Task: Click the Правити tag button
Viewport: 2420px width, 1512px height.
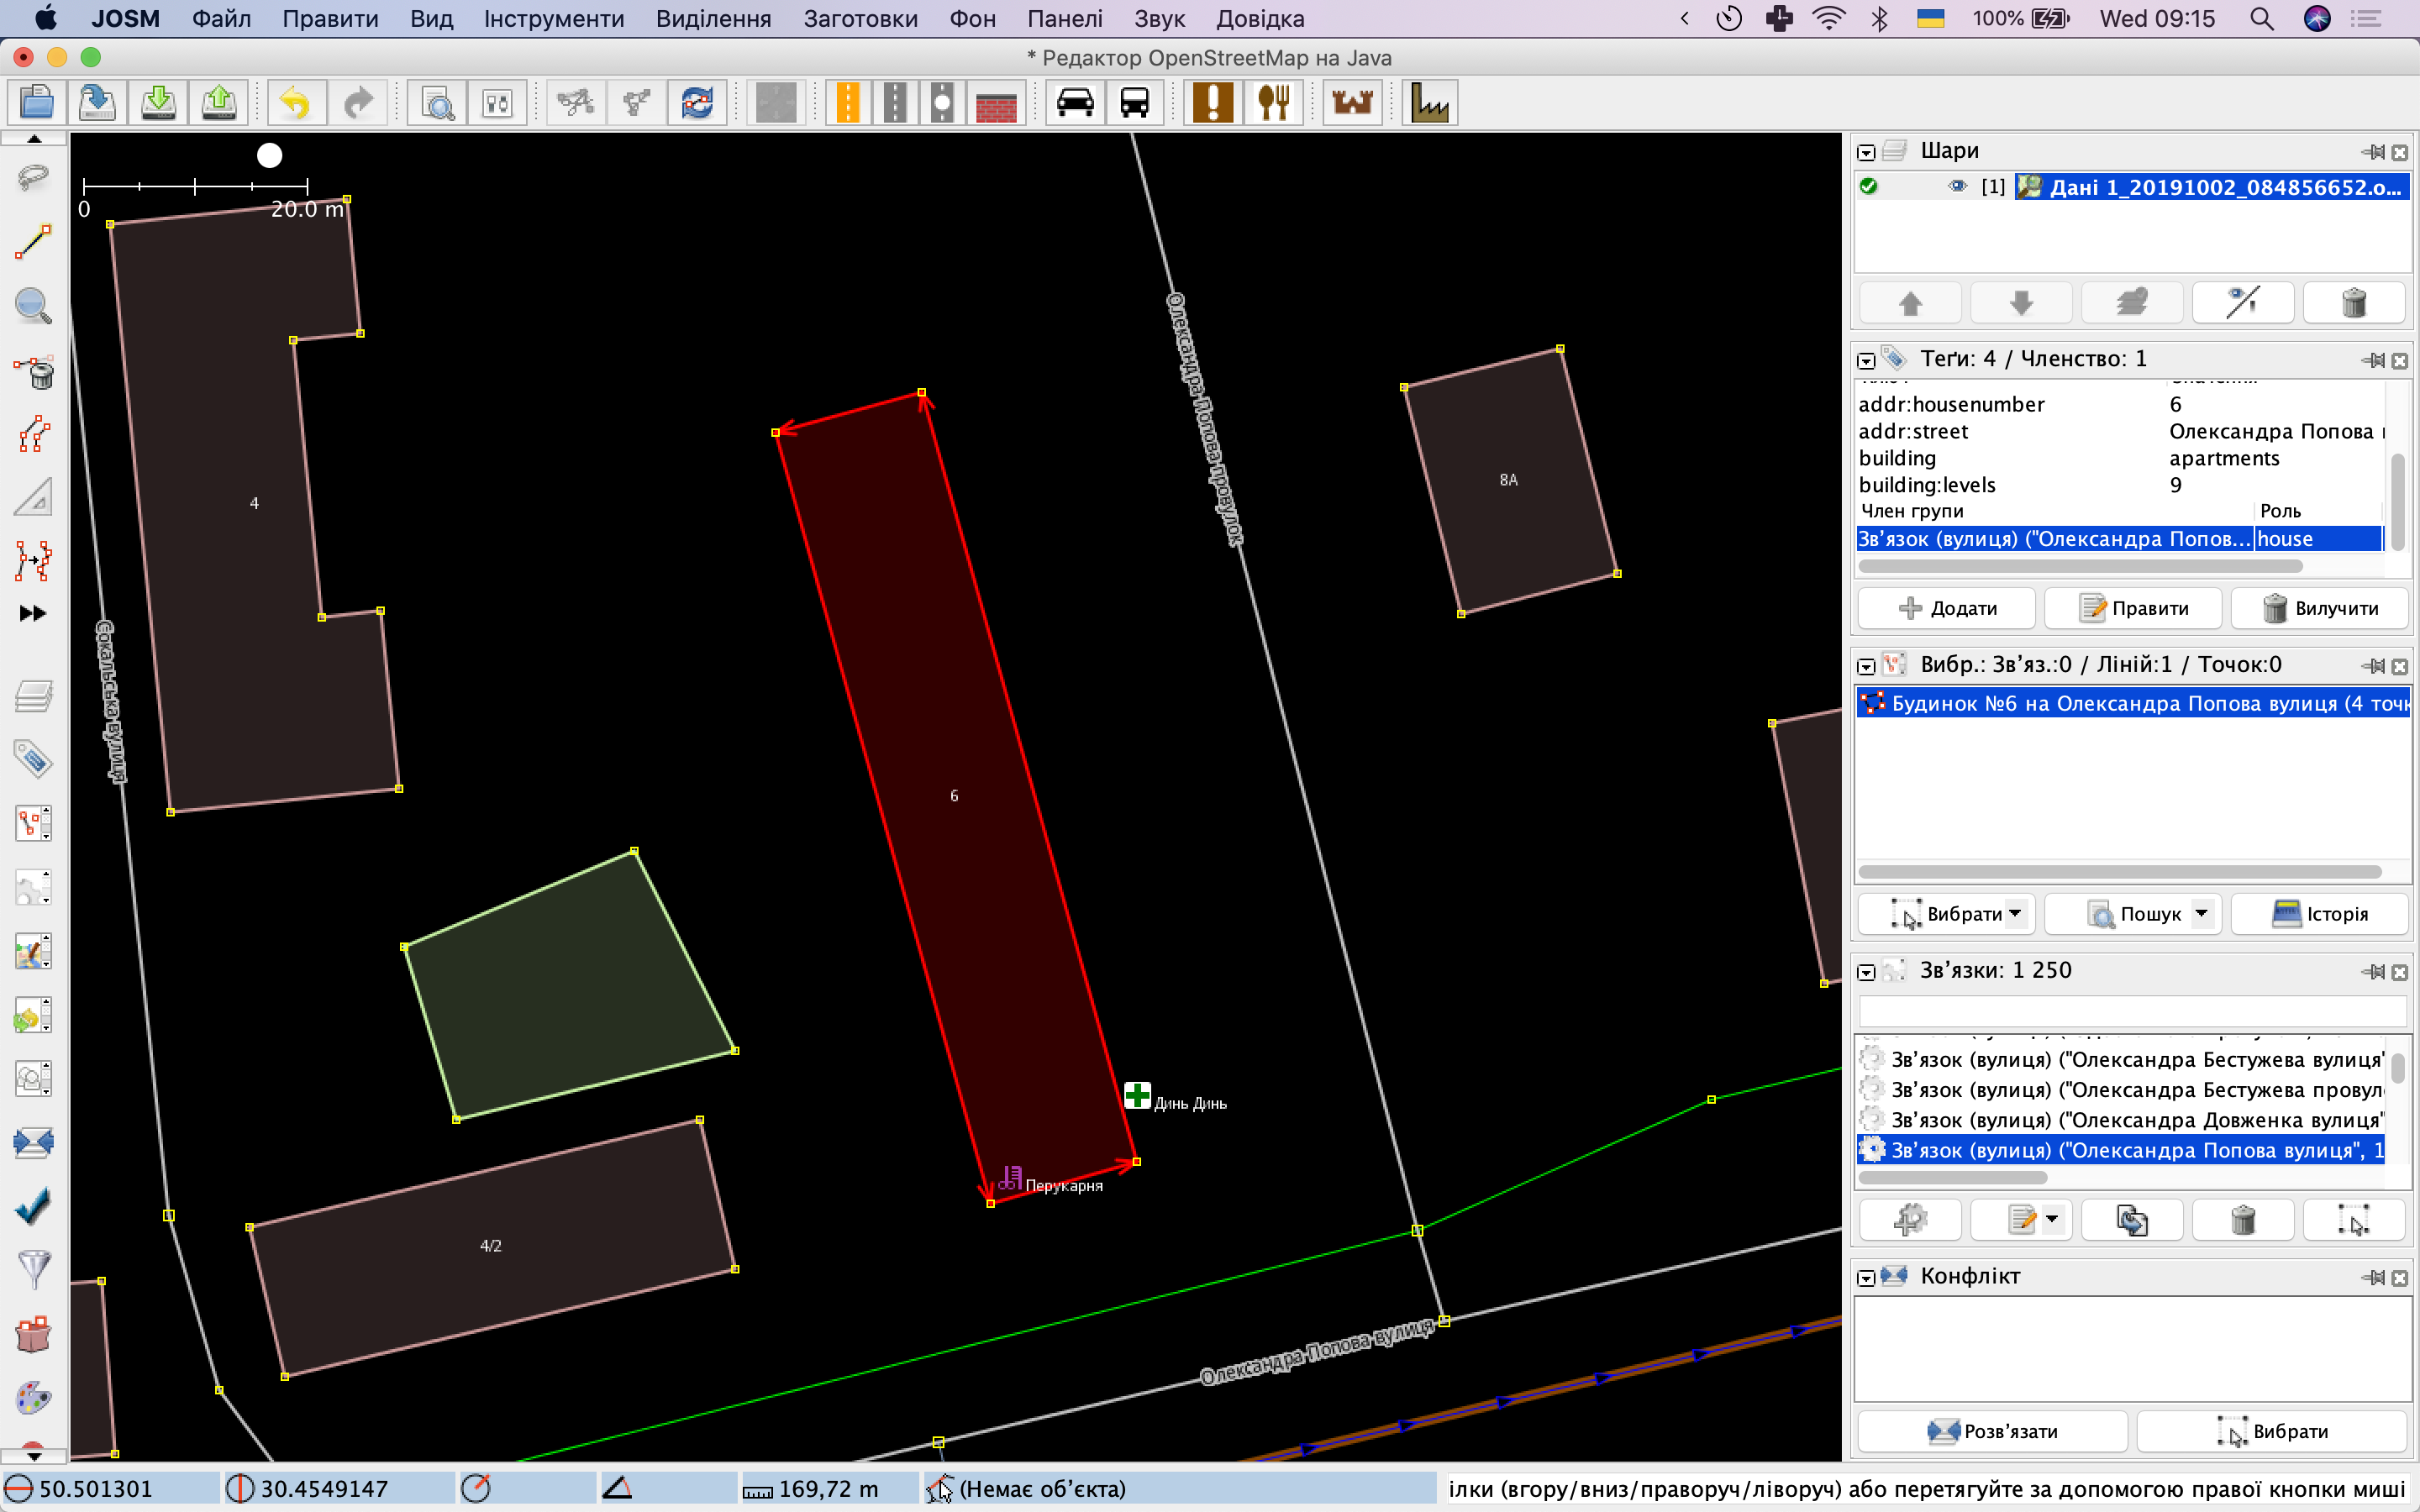Action: (x=2133, y=608)
